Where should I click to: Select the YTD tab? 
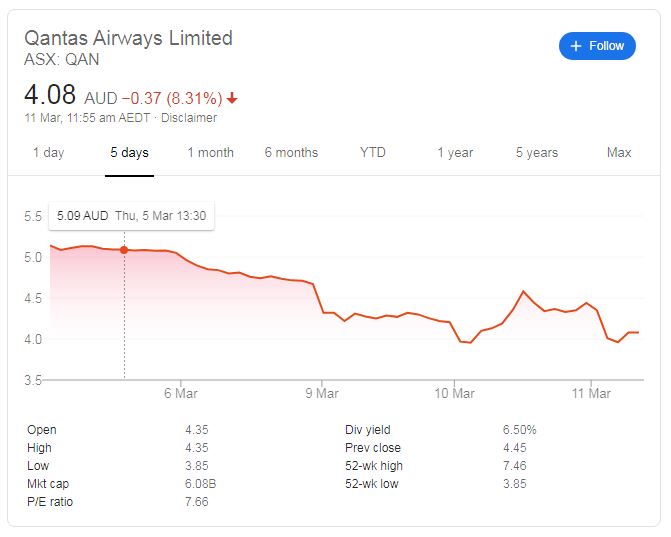pyautogui.click(x=373, y=153)
